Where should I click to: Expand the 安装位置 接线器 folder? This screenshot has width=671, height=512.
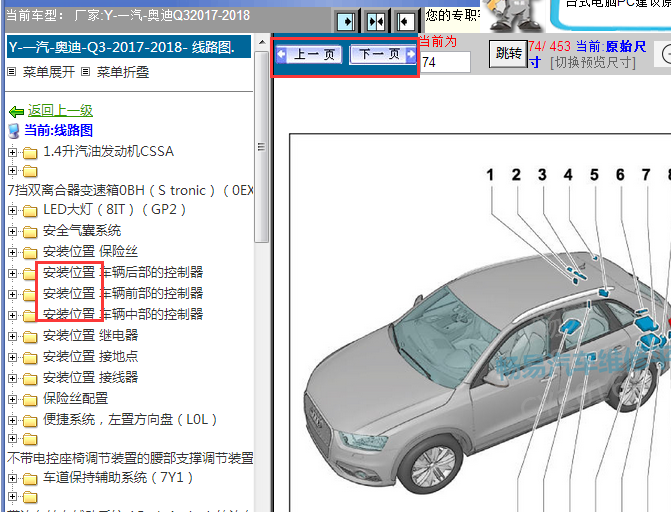pyautogui.click(x=12, y=378)
